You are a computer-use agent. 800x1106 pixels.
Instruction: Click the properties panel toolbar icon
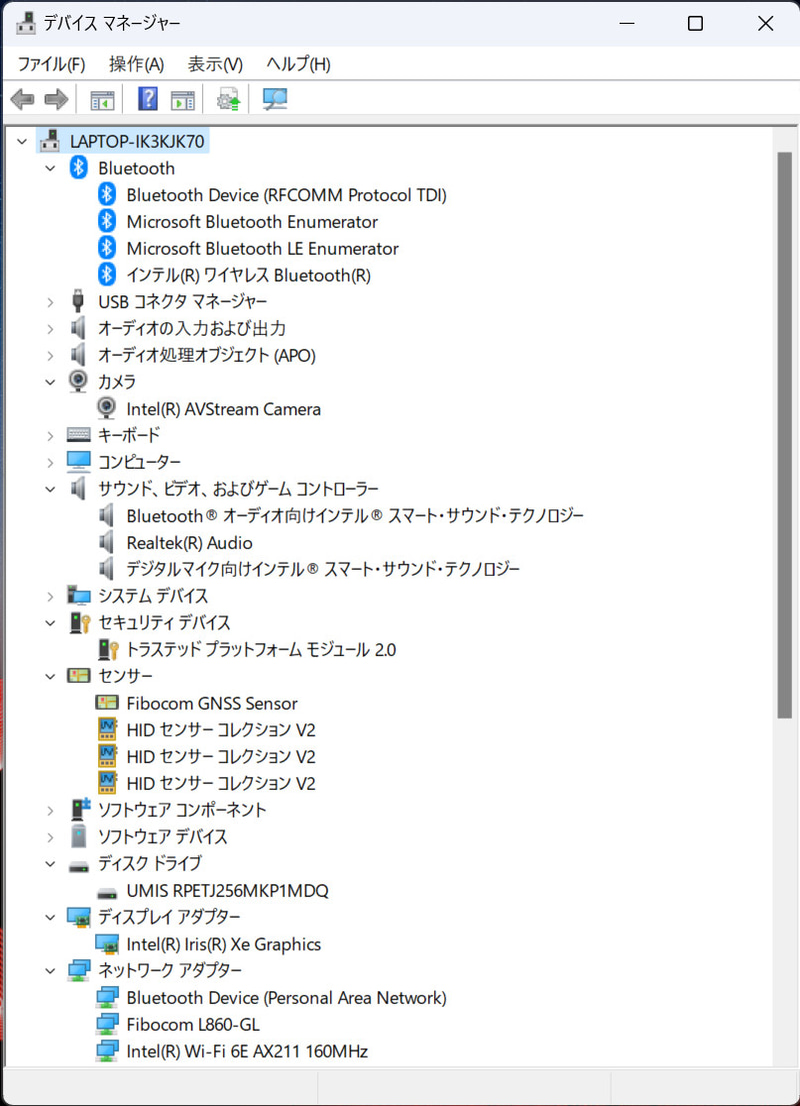pos(182,98)
